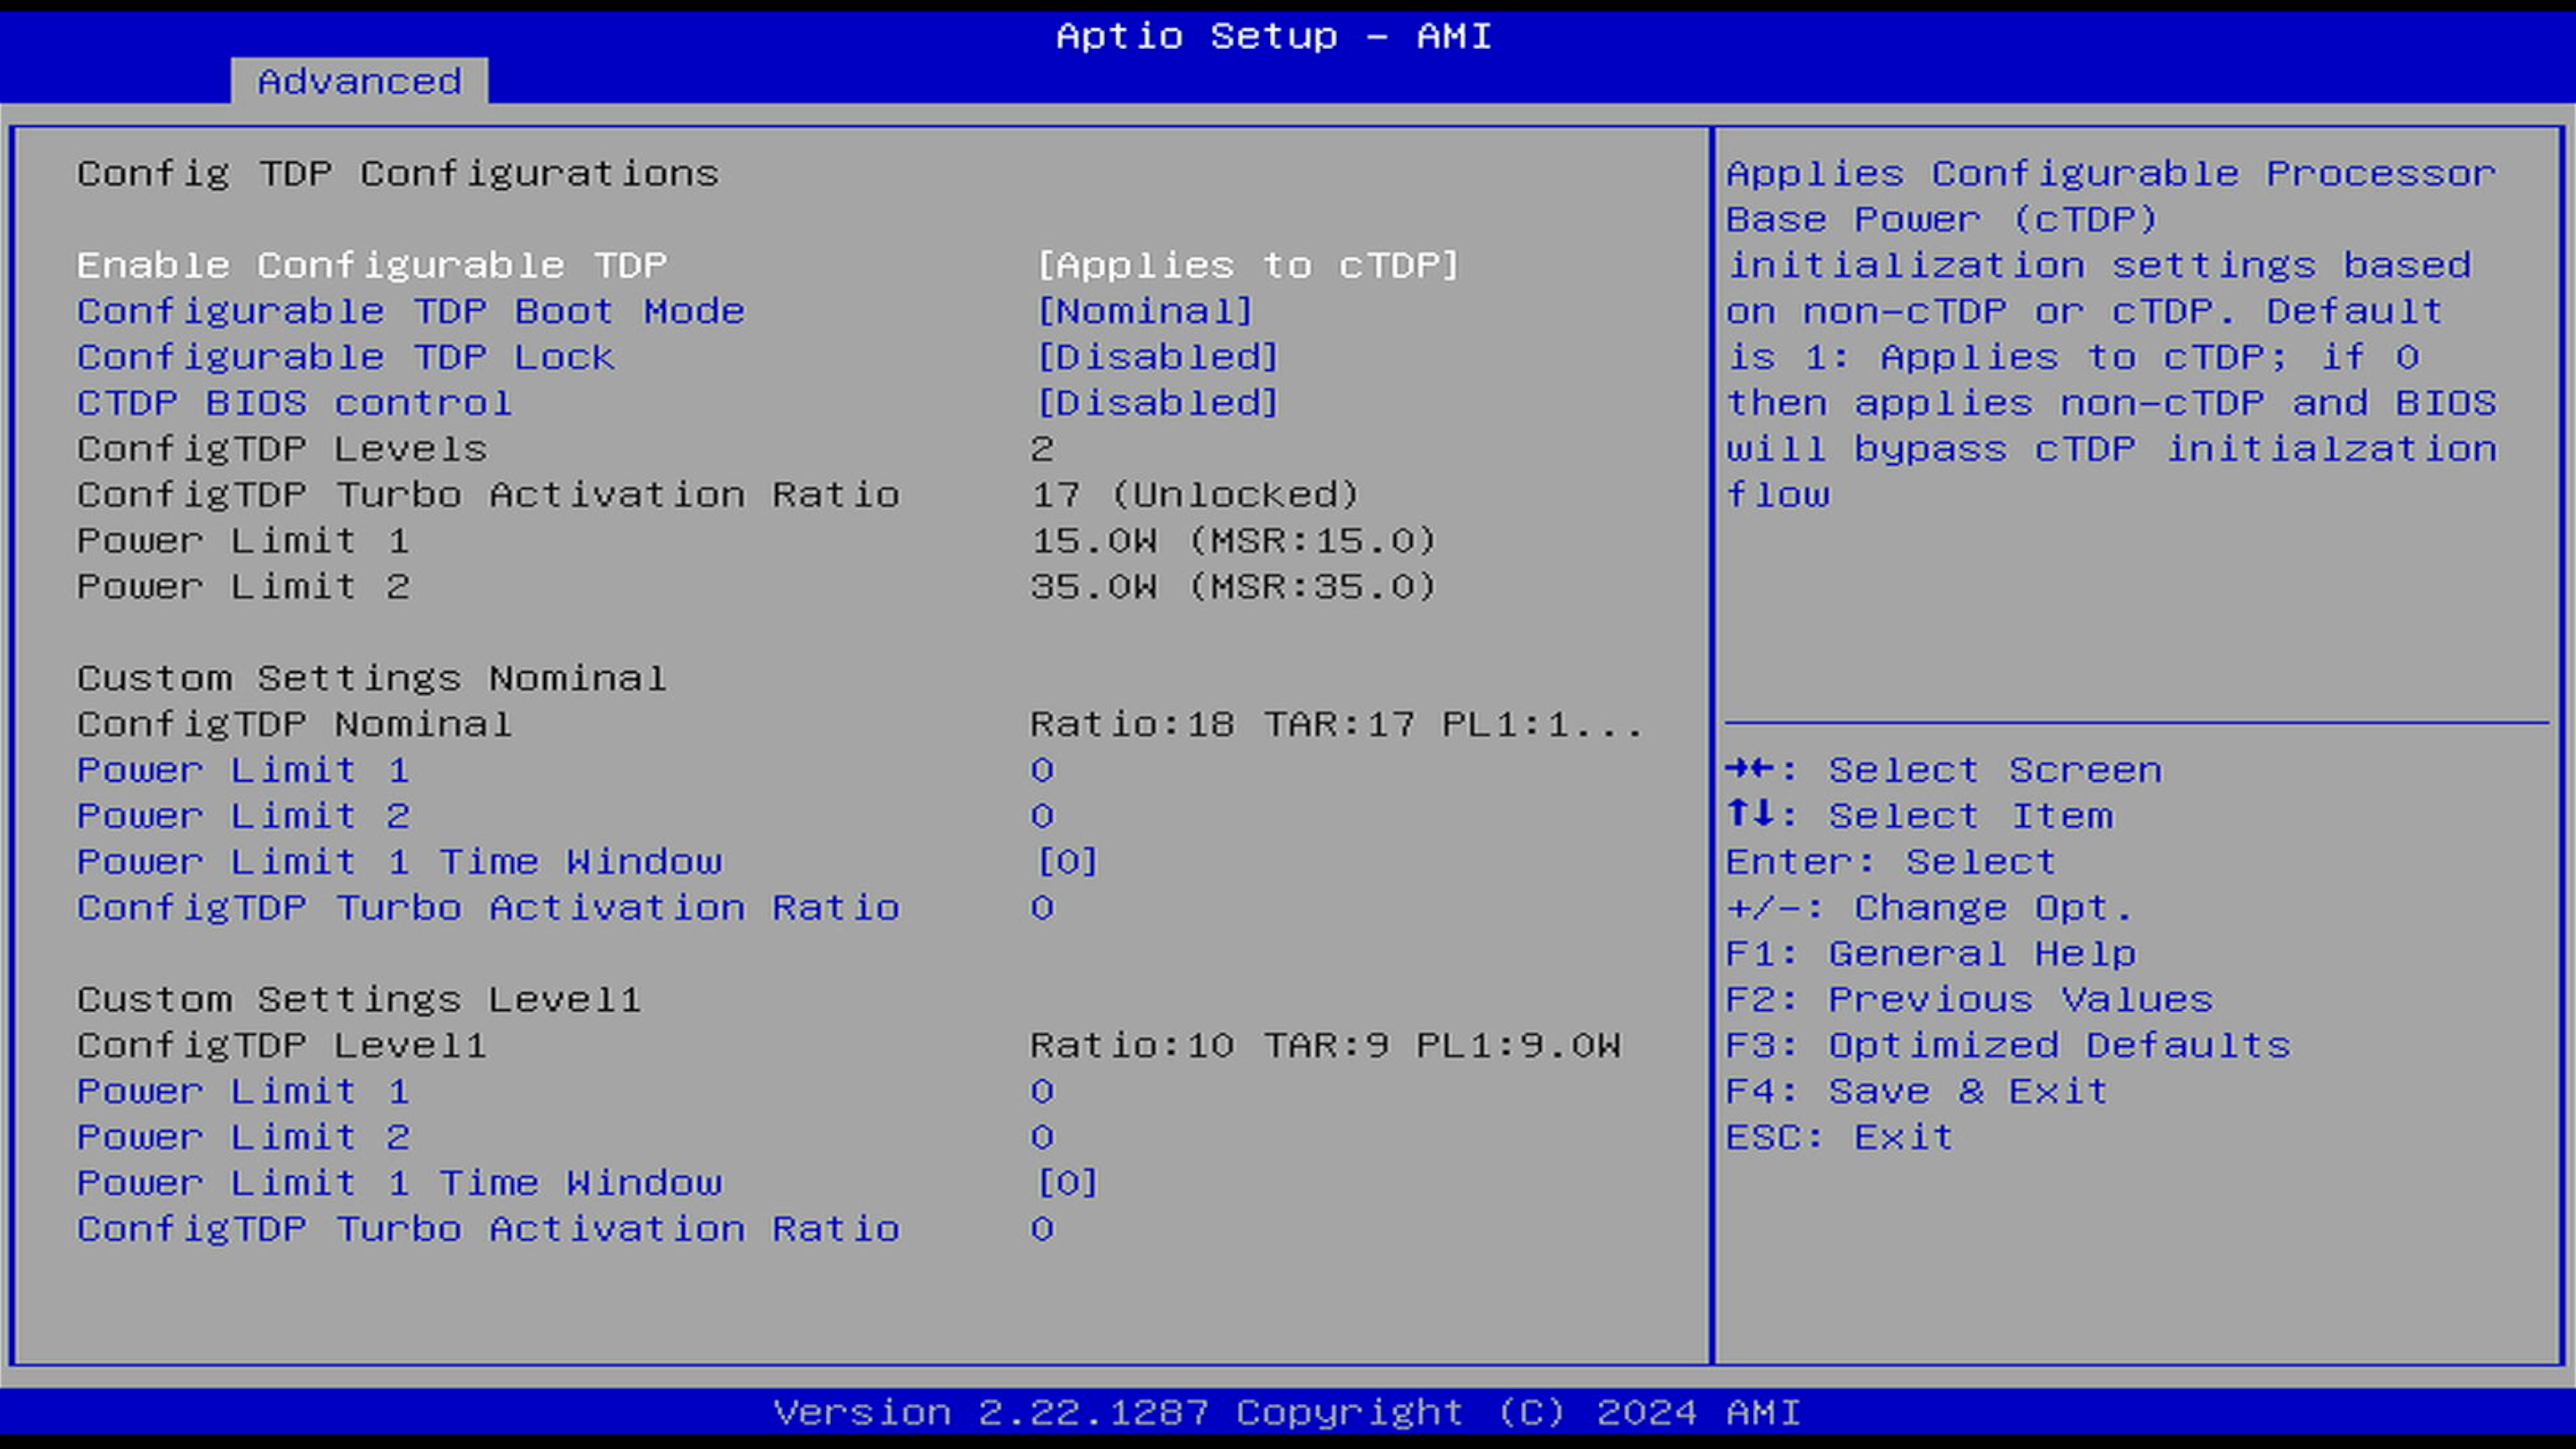Edit Nominal Power Limit 1 value
The image size is (2576, 1449).
pos(1042,770)
